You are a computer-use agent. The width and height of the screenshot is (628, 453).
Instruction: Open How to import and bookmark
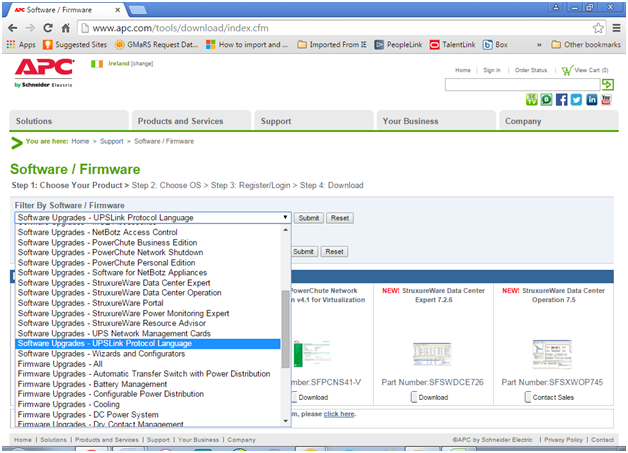point(247,44)
